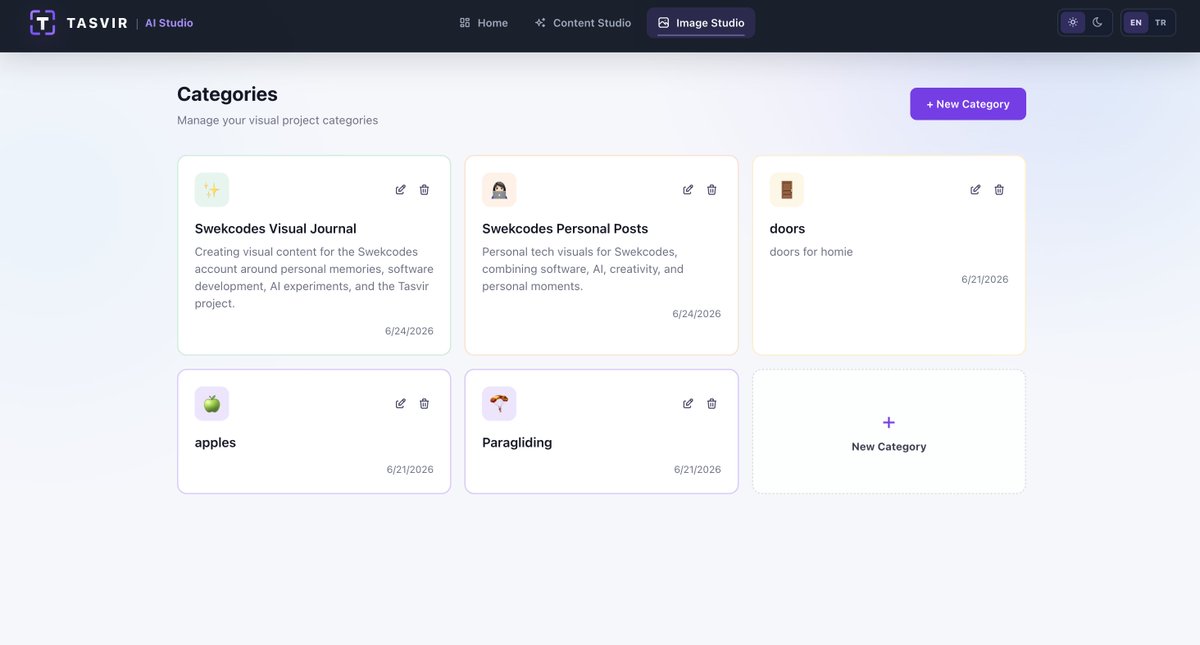Open the doors category title

click(788, 229)
